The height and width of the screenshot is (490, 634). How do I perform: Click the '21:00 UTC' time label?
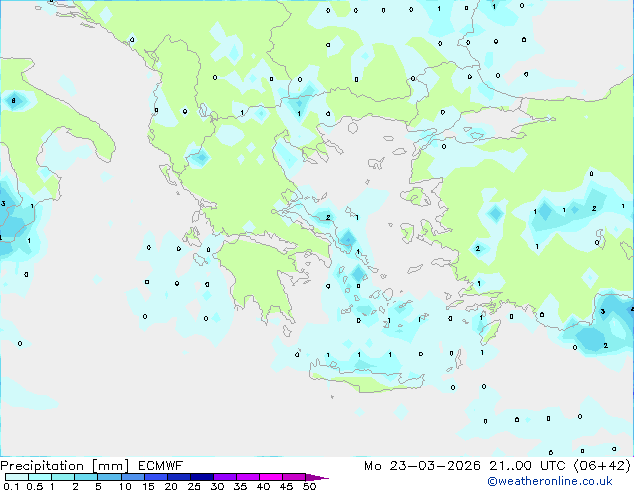tap(527, 466)
